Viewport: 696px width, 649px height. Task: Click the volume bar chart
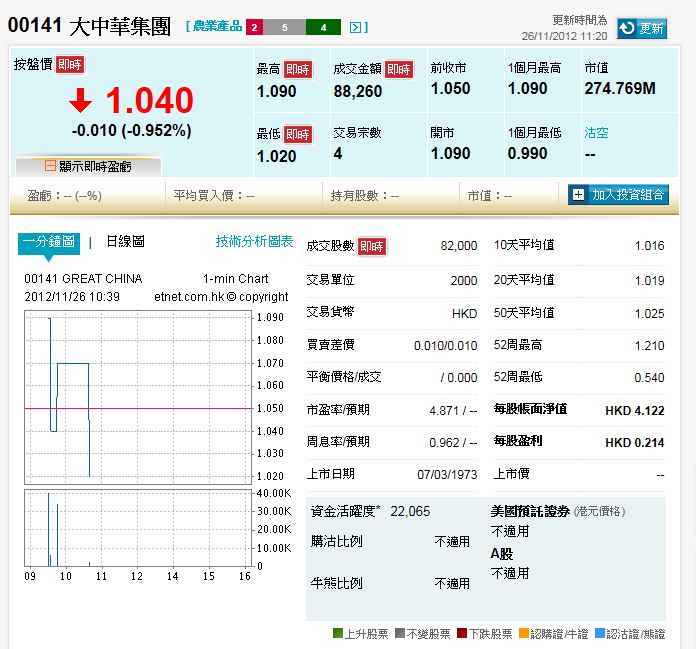(138, 528)
